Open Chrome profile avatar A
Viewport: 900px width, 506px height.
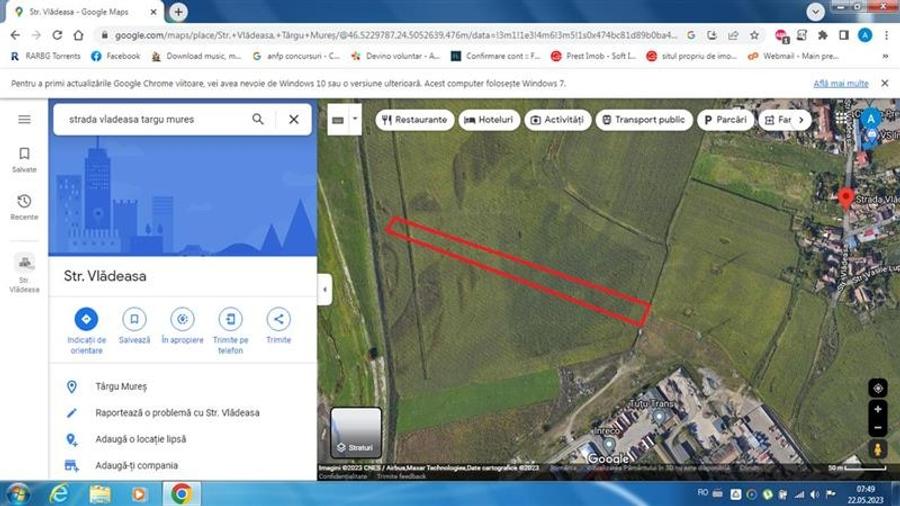[865, 35]
